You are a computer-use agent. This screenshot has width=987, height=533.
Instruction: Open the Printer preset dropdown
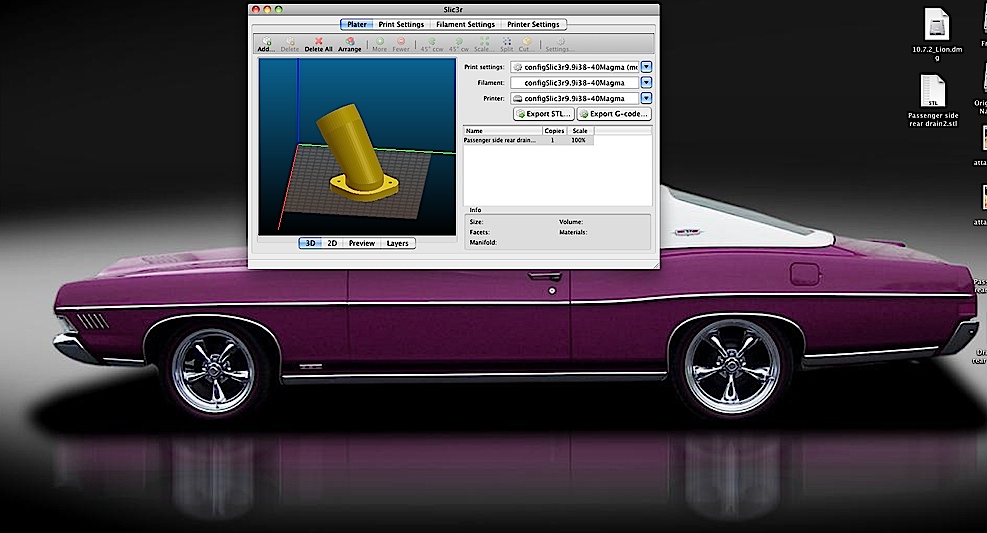646,98
